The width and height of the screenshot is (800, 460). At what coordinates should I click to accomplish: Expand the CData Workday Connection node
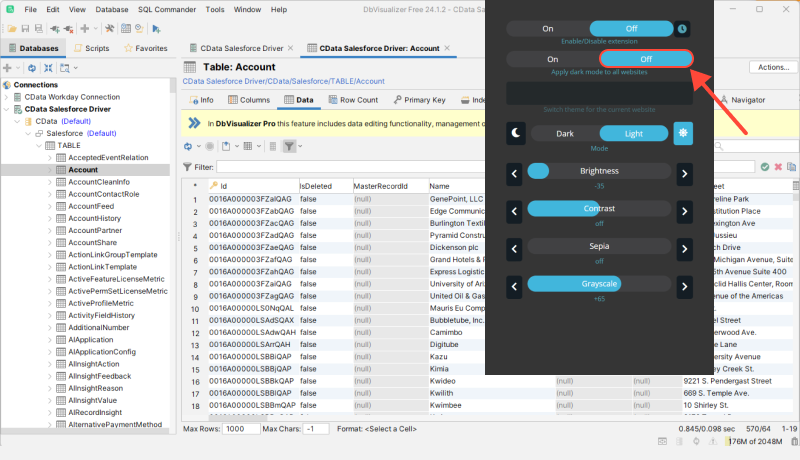(7, 97)
